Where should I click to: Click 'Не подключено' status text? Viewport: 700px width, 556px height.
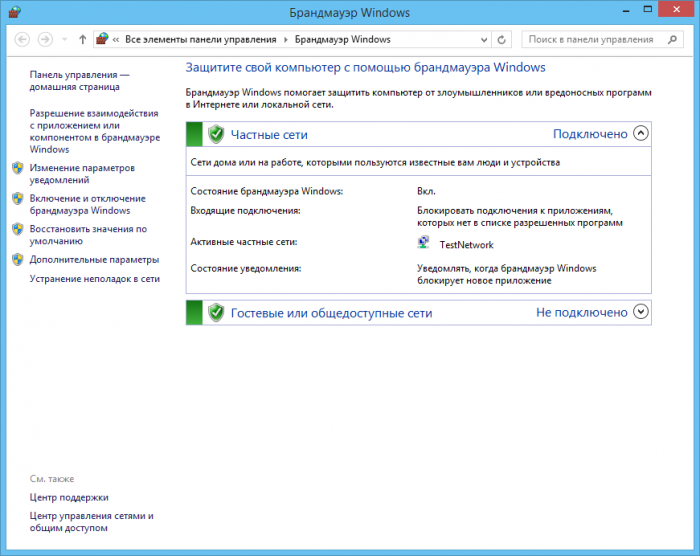pos(582,313)
